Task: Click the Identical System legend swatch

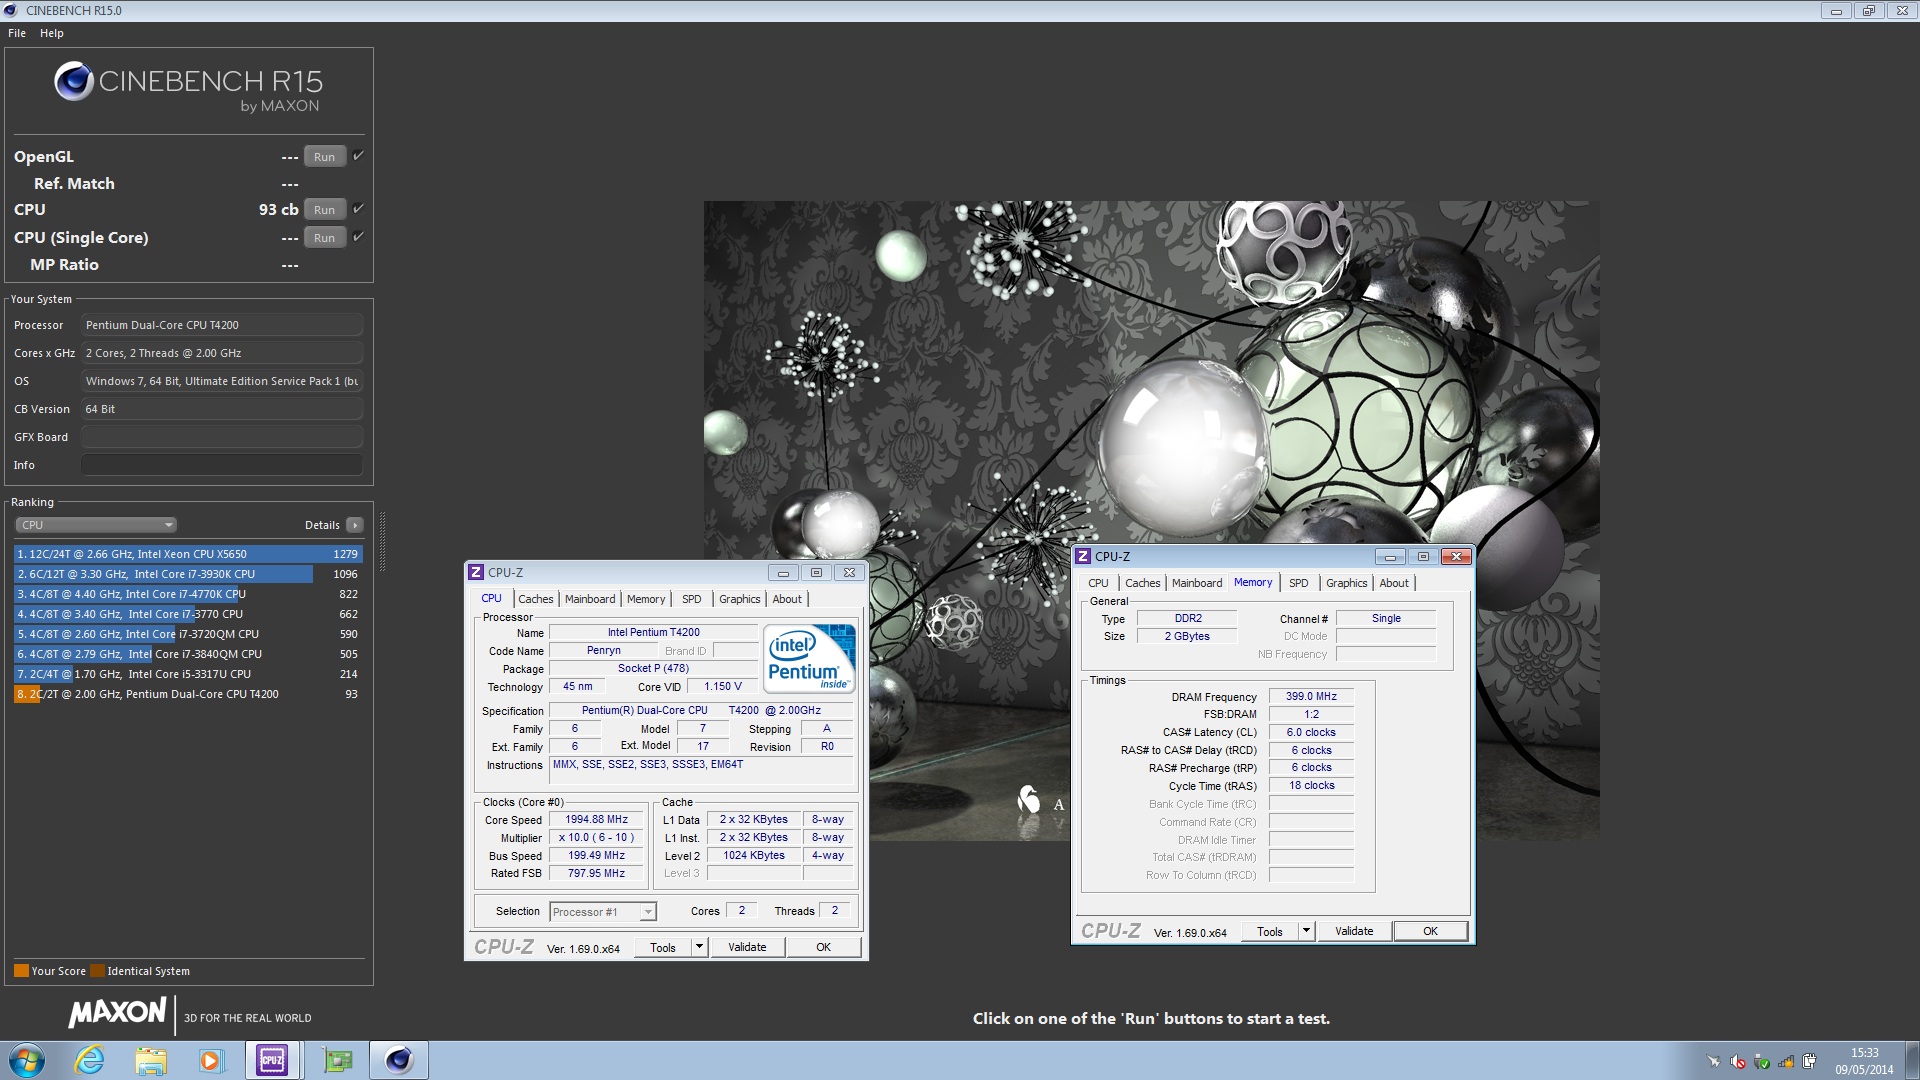Action: (97, 971)
